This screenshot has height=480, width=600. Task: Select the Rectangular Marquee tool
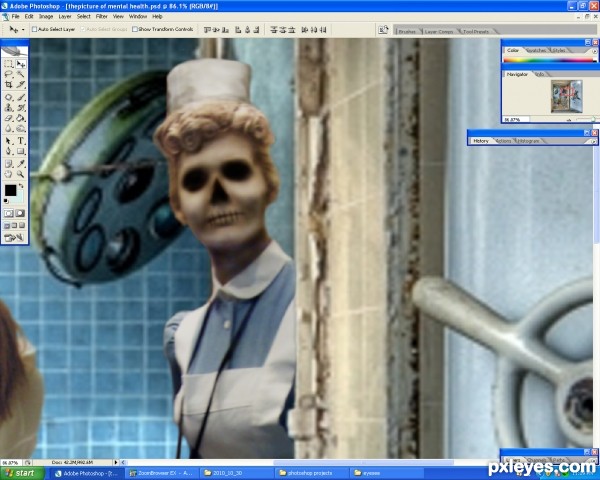tap(9, 64)
